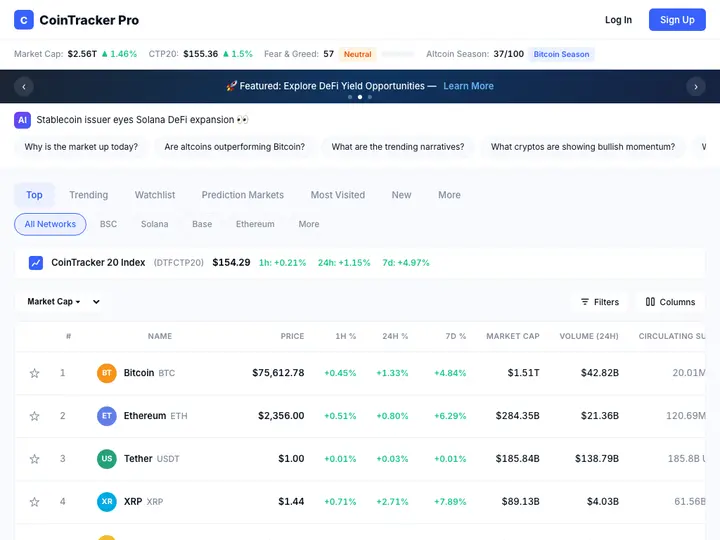Select the Base network filter
This screenshot has height=540, width=720.
coord(202,224)
